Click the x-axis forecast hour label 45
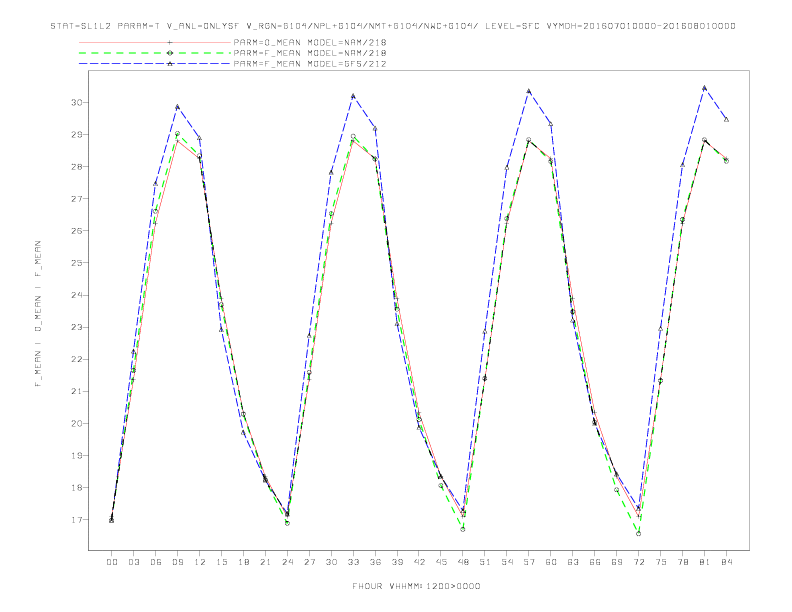Image resolution: width=792 pixels, height=612 pixels. coord(441,562)
